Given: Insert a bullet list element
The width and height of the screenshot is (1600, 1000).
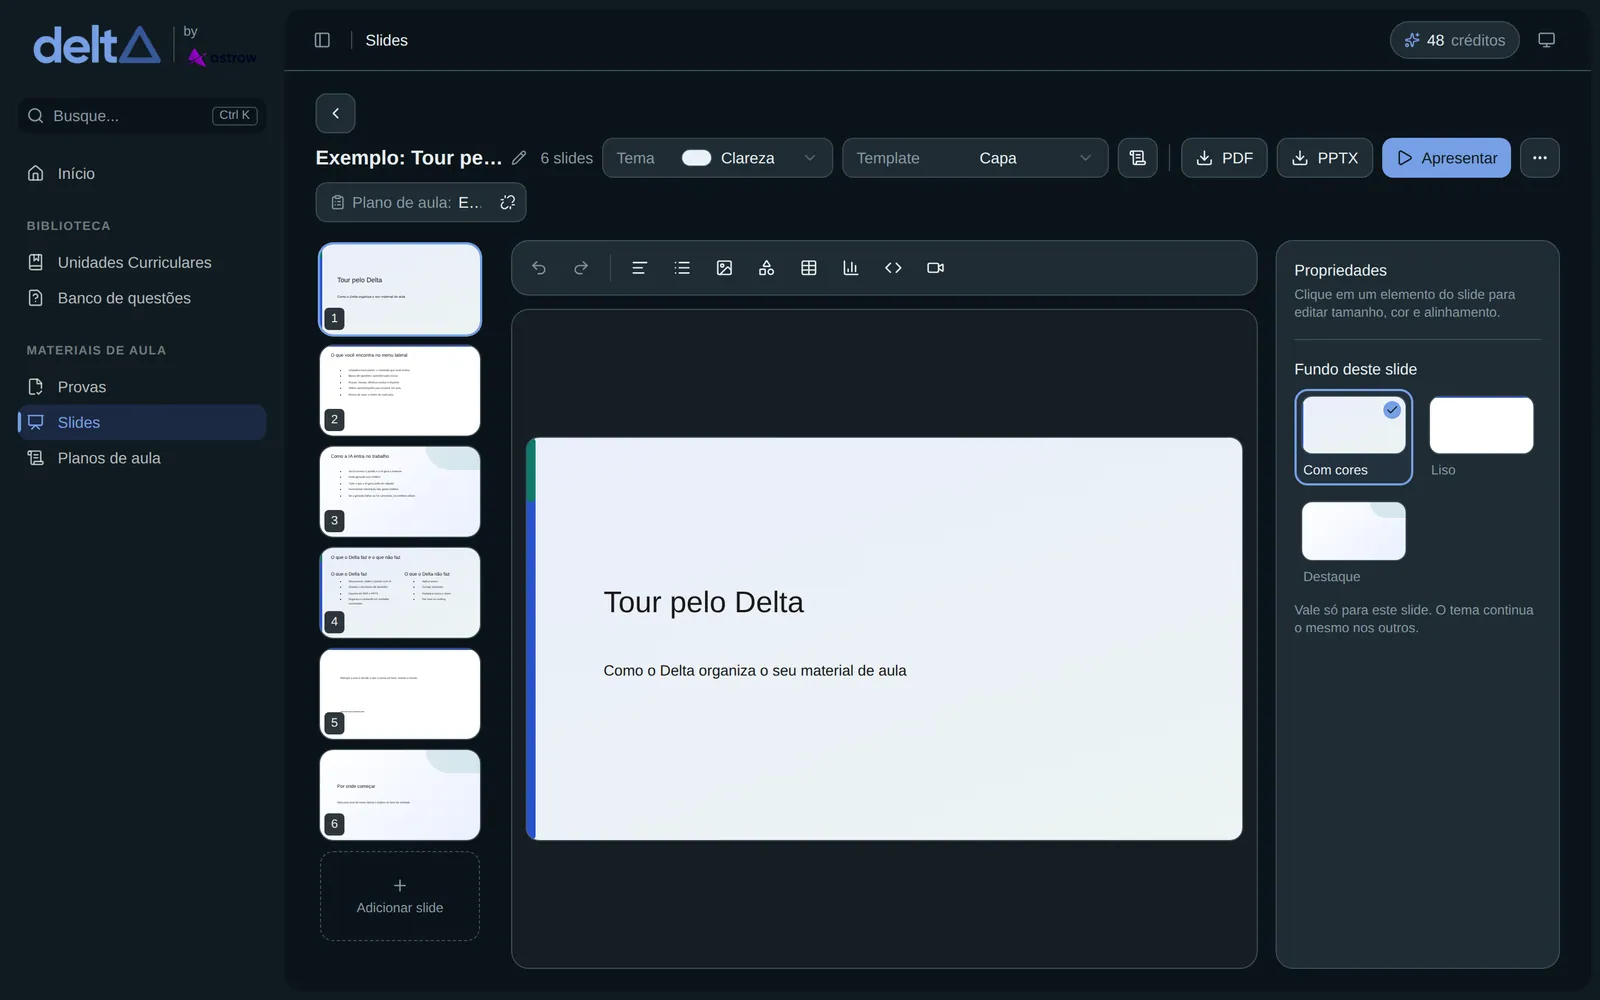Looking at the screenshot, I should point(682,268).
